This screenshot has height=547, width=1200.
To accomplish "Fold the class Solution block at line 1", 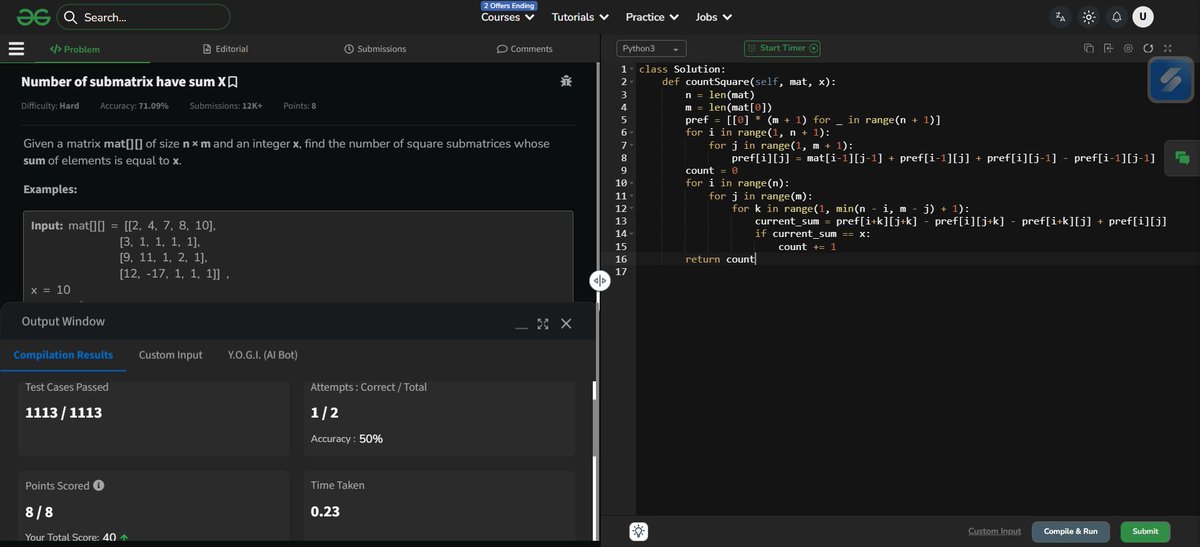I will pyautogui.click(x=631, y=69).
